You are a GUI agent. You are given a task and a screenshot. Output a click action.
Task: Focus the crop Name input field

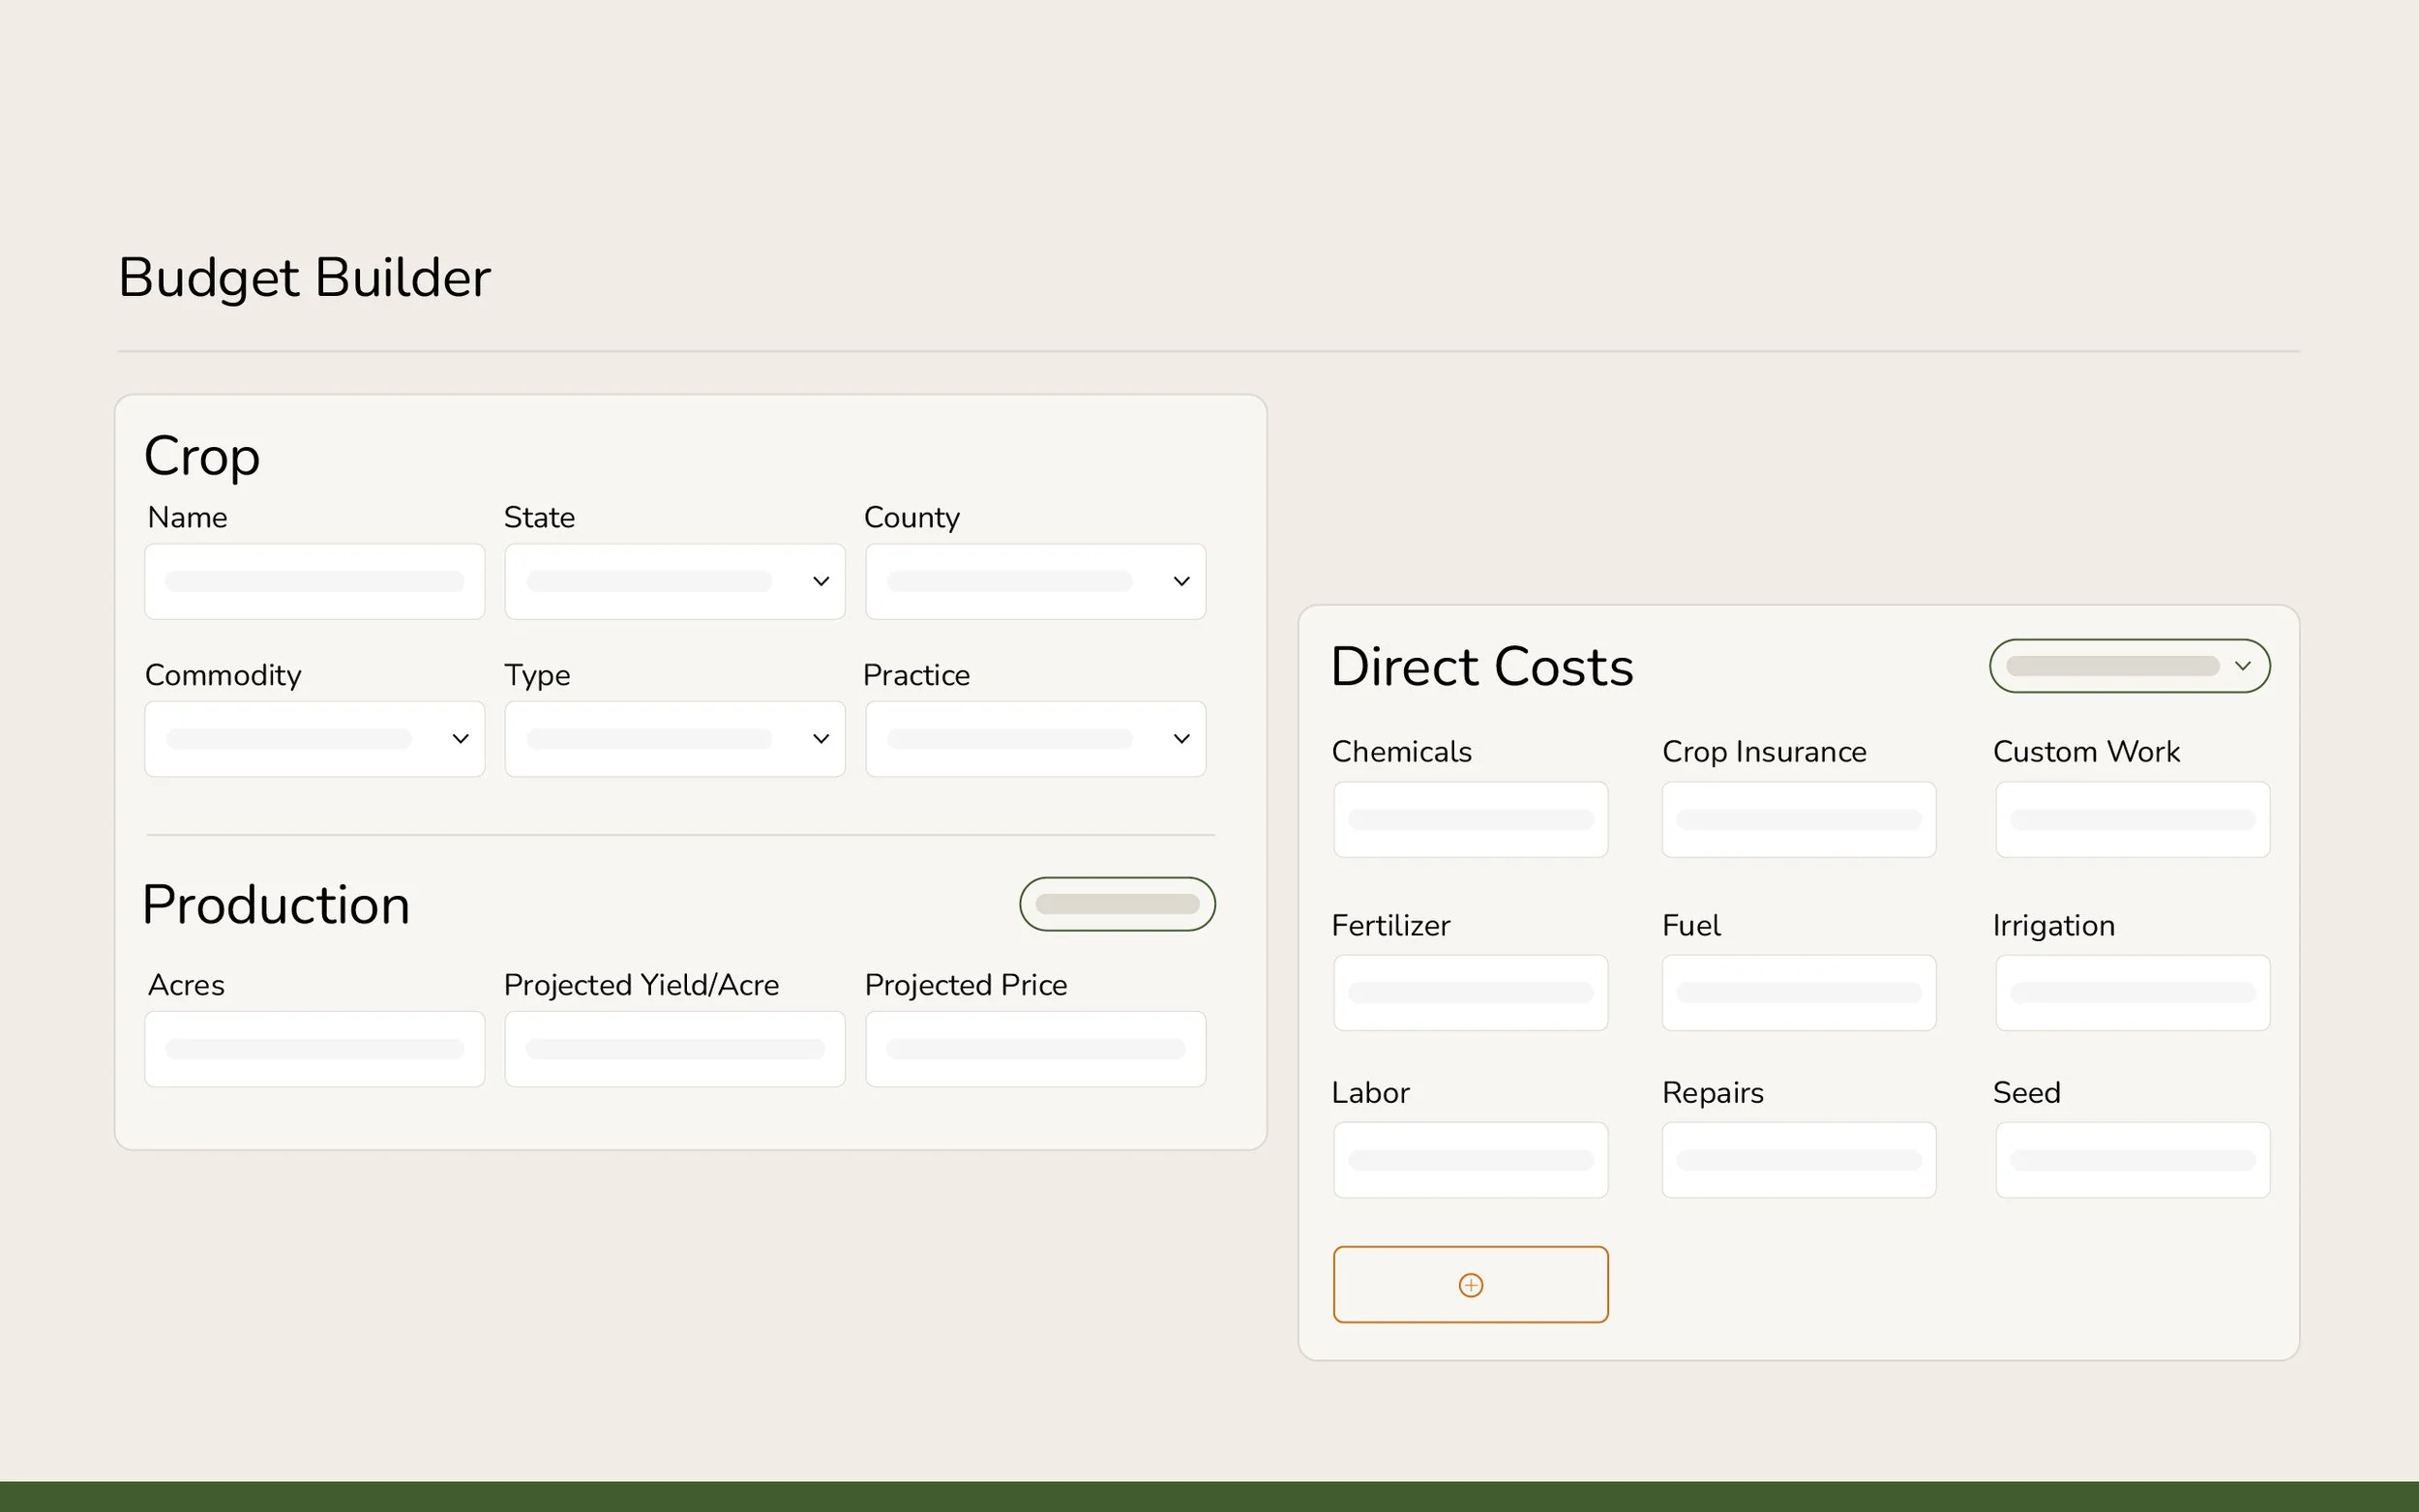[315, 581]
